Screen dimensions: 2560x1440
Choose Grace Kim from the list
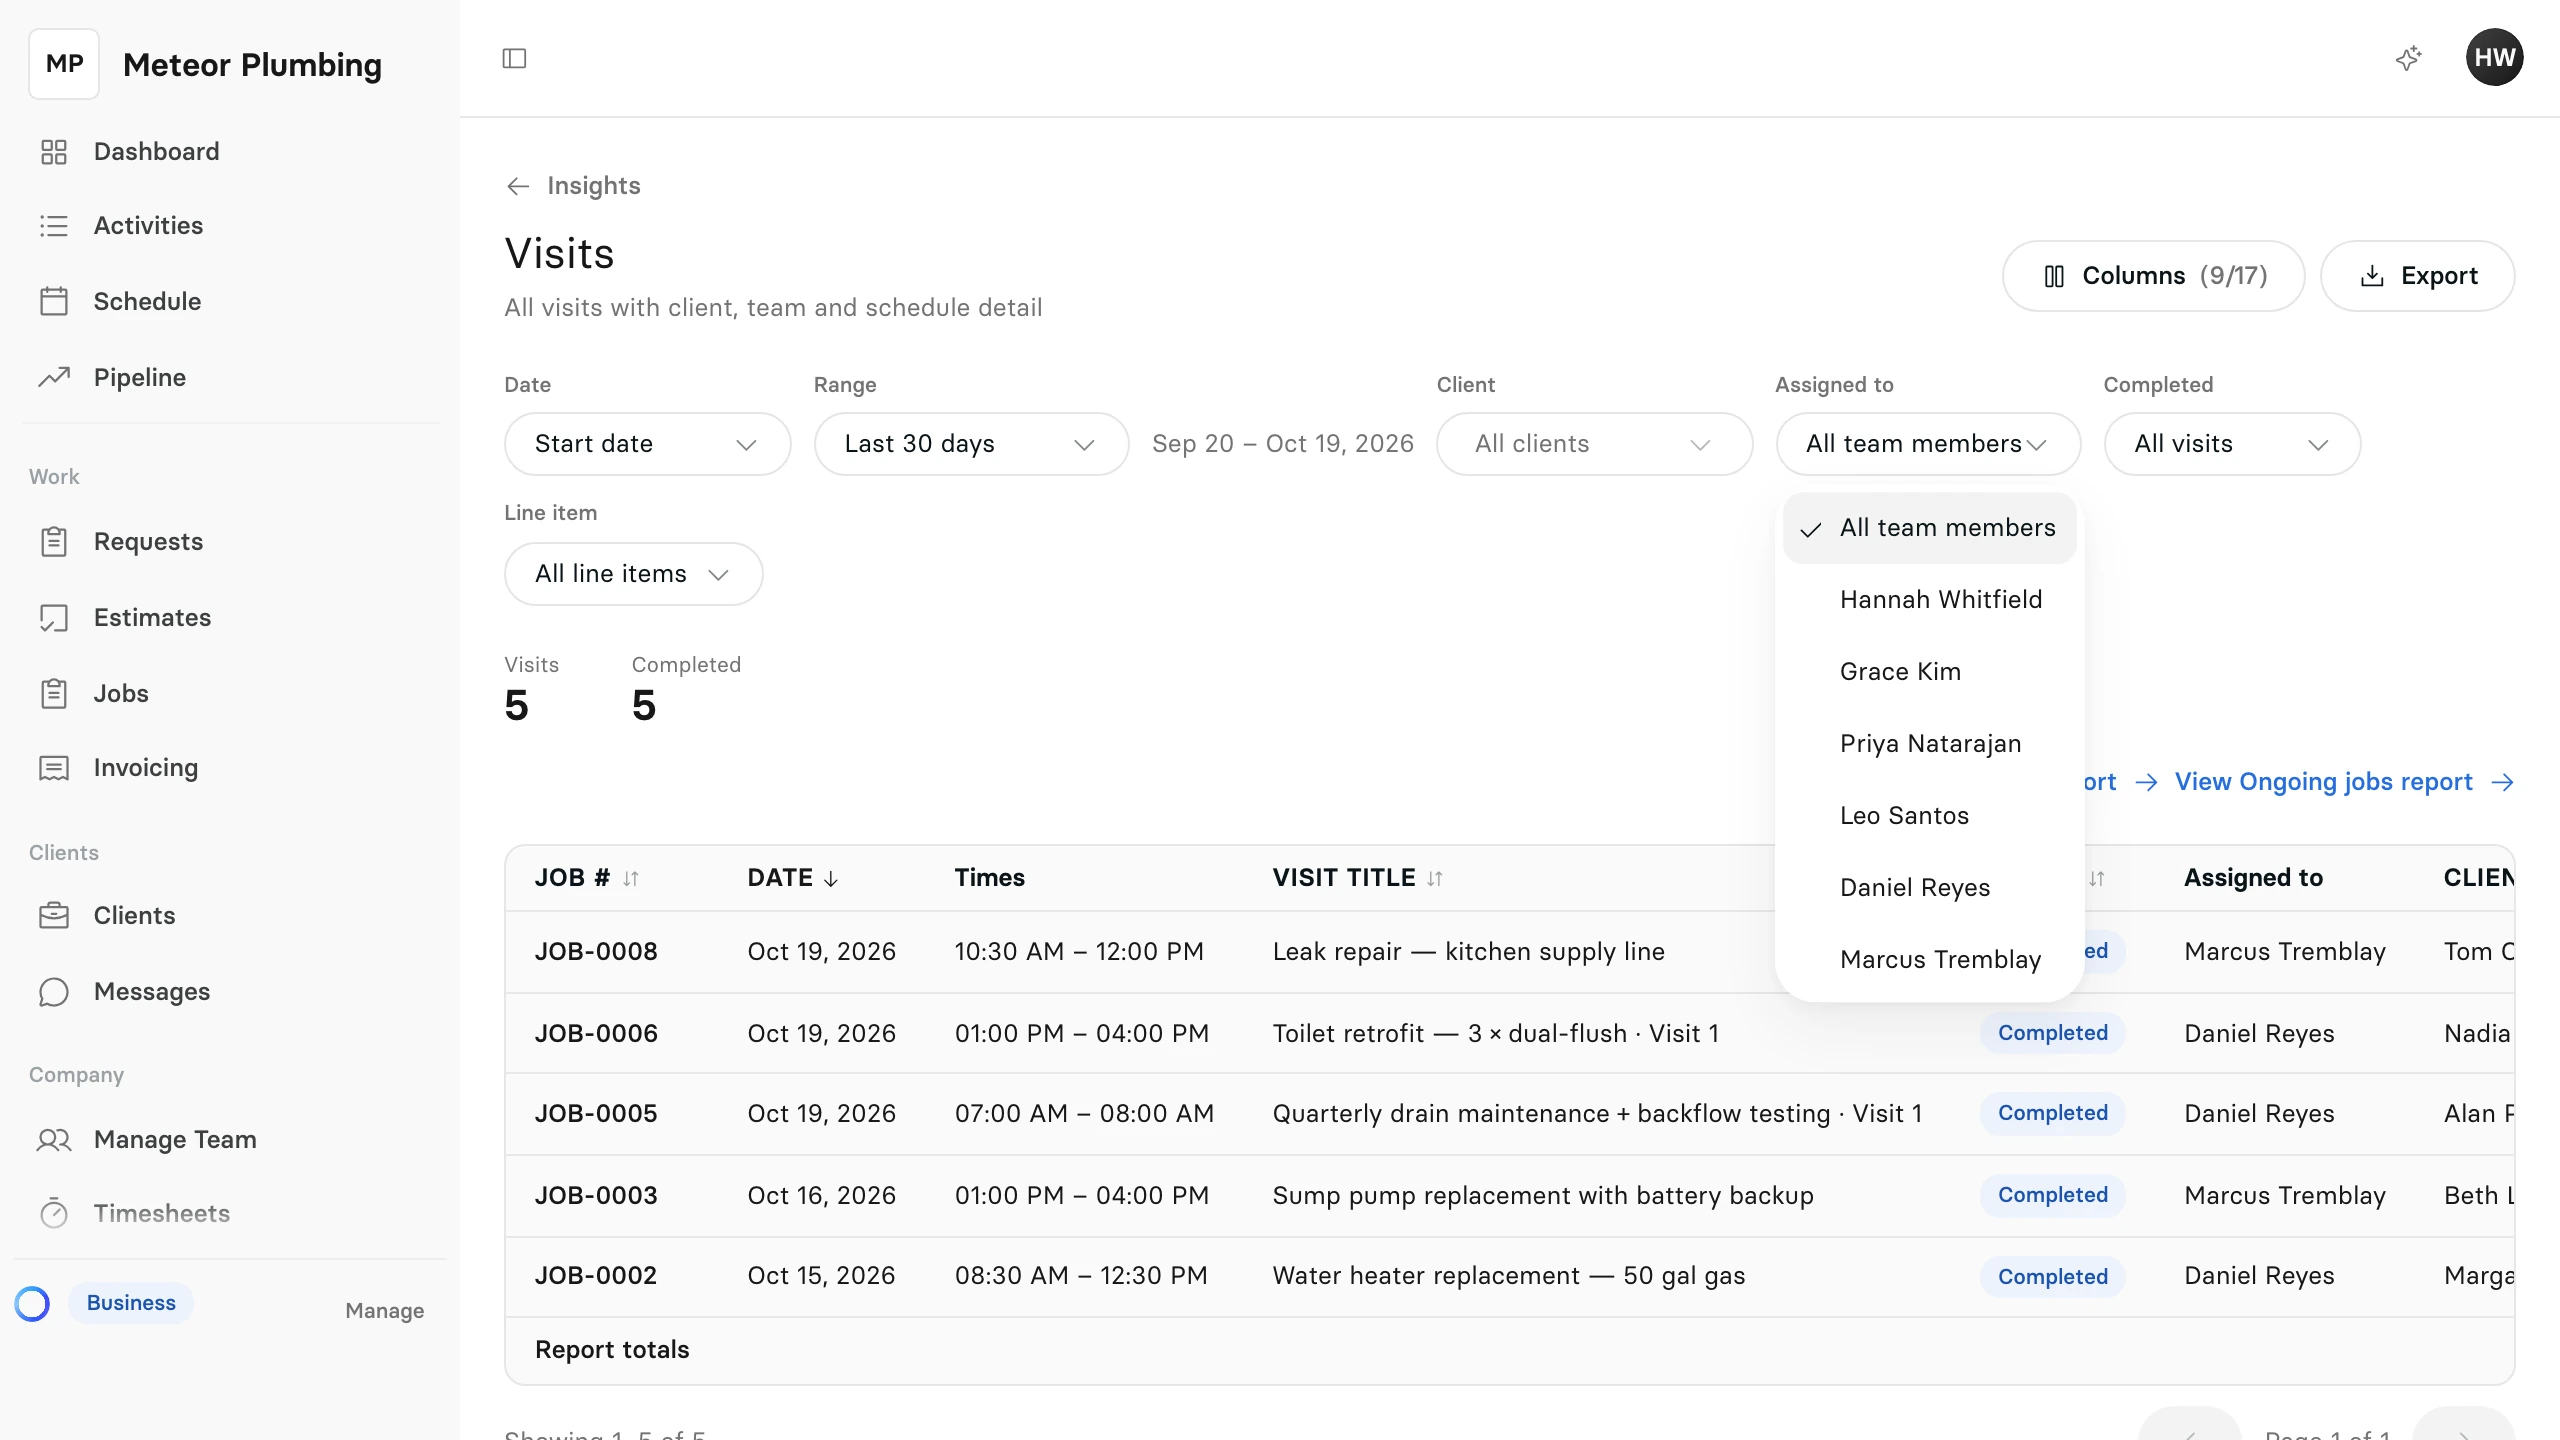[1929, 672]
